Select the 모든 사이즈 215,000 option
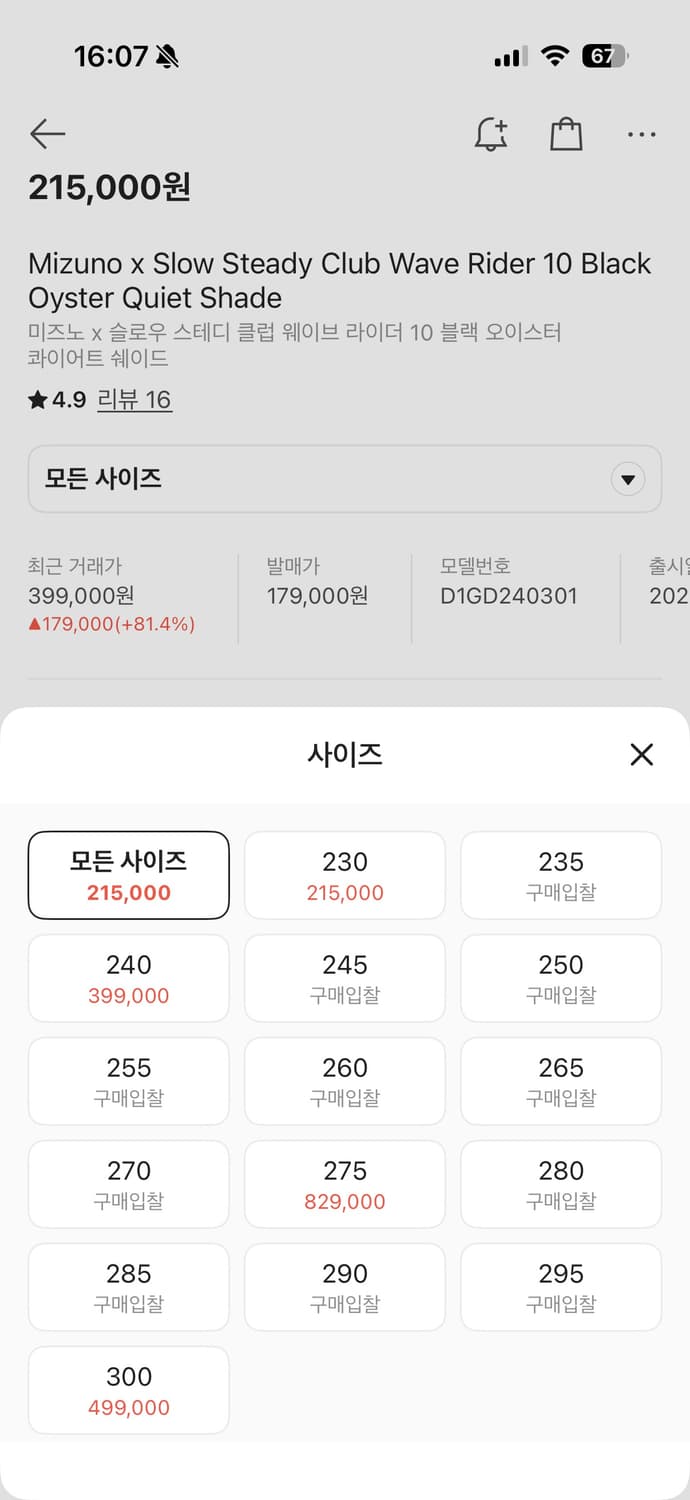The width and height of the screenshot is (690, 1500). click(129, 875)
